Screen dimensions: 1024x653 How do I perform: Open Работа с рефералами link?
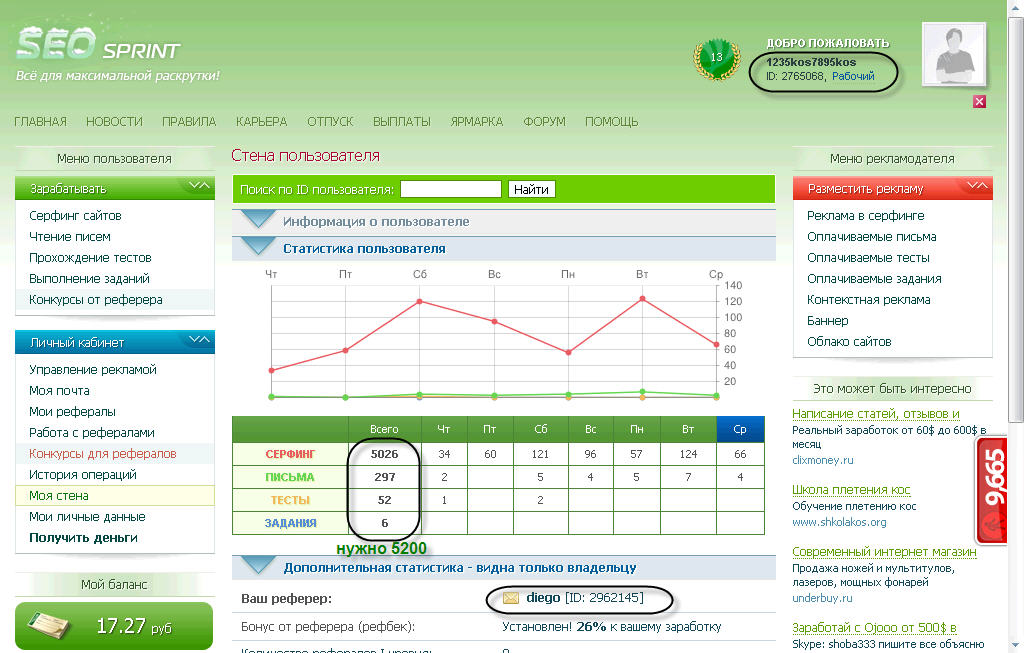92,432
